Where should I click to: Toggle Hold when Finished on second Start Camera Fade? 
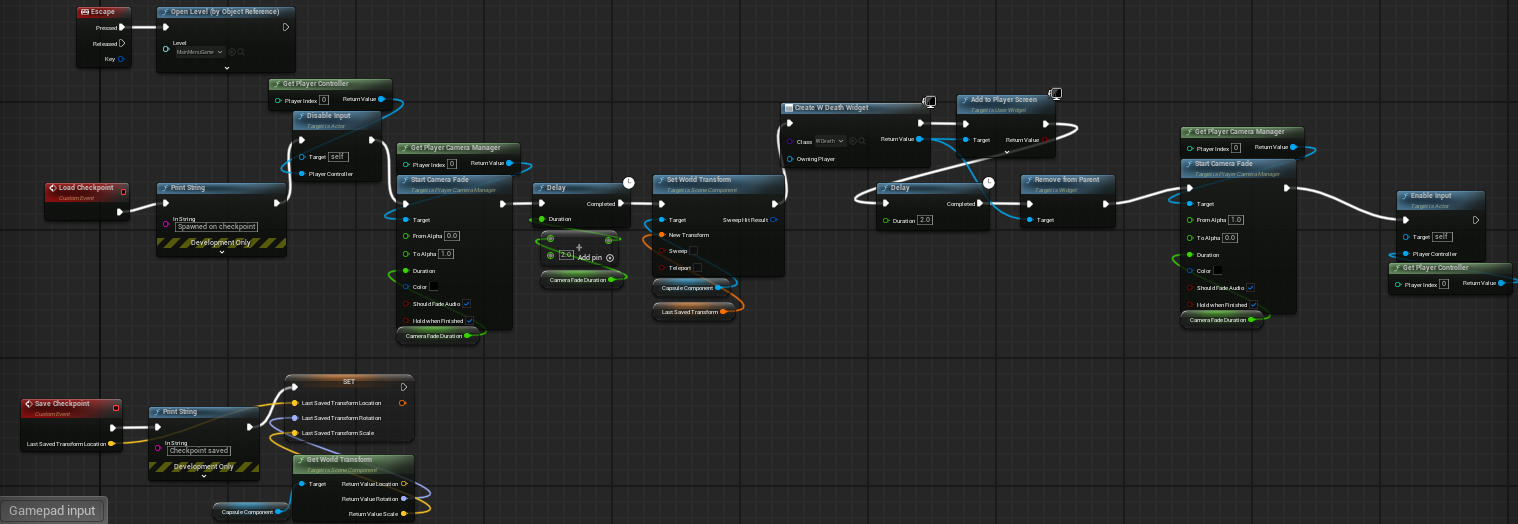1252,304
